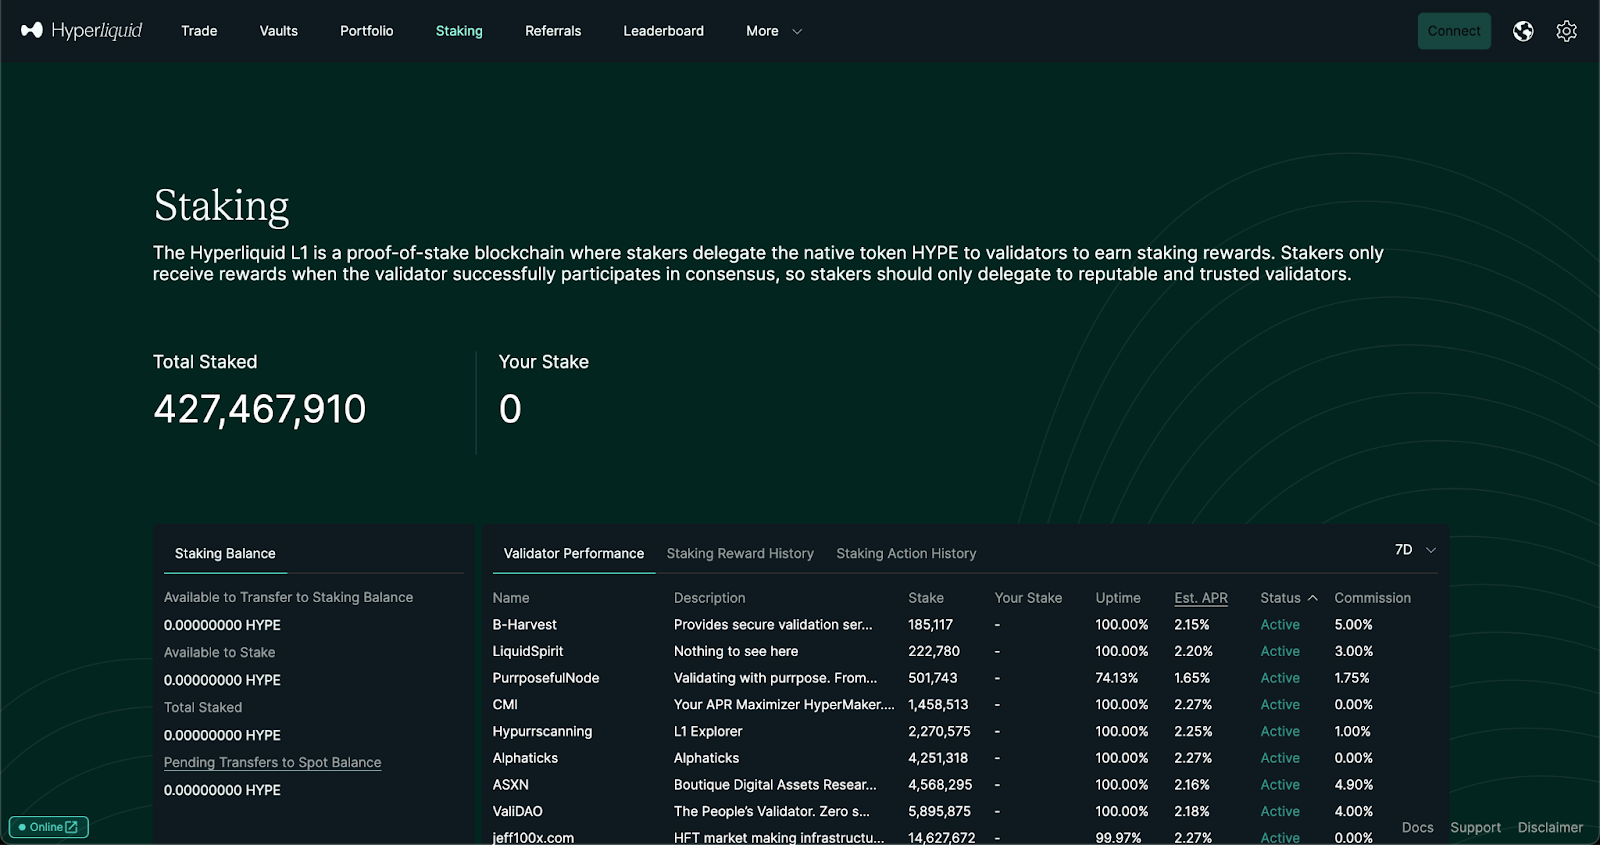Open the Support link
1600x845 pixels.
1475,827
